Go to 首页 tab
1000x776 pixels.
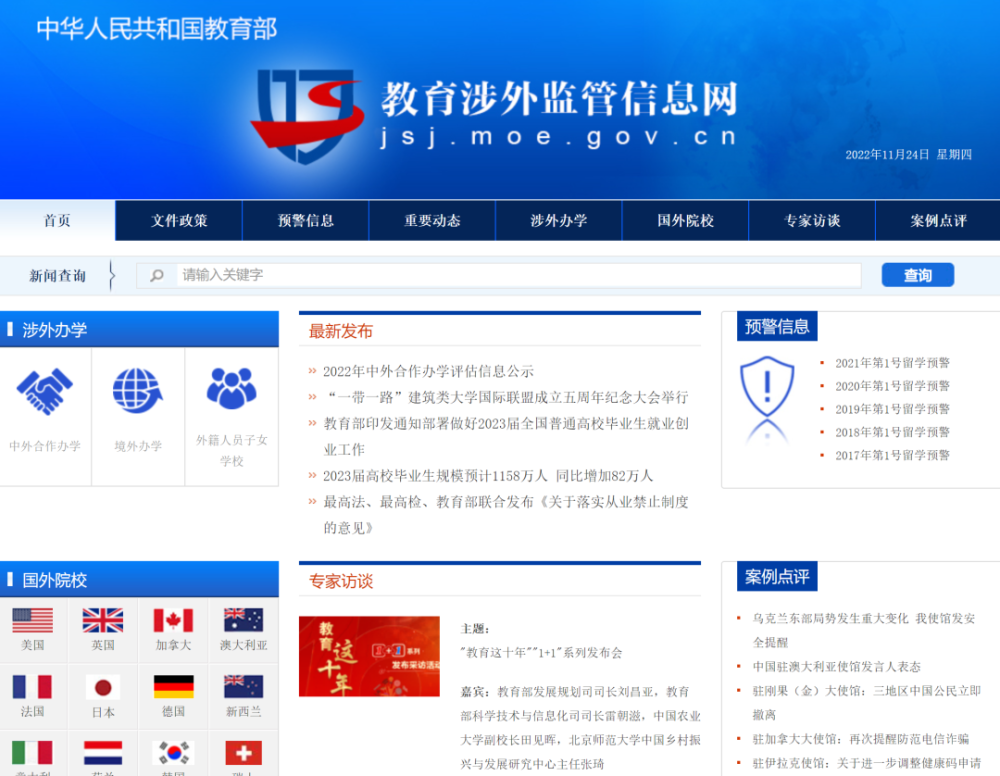pyautogui.click(x=57, y=221)
